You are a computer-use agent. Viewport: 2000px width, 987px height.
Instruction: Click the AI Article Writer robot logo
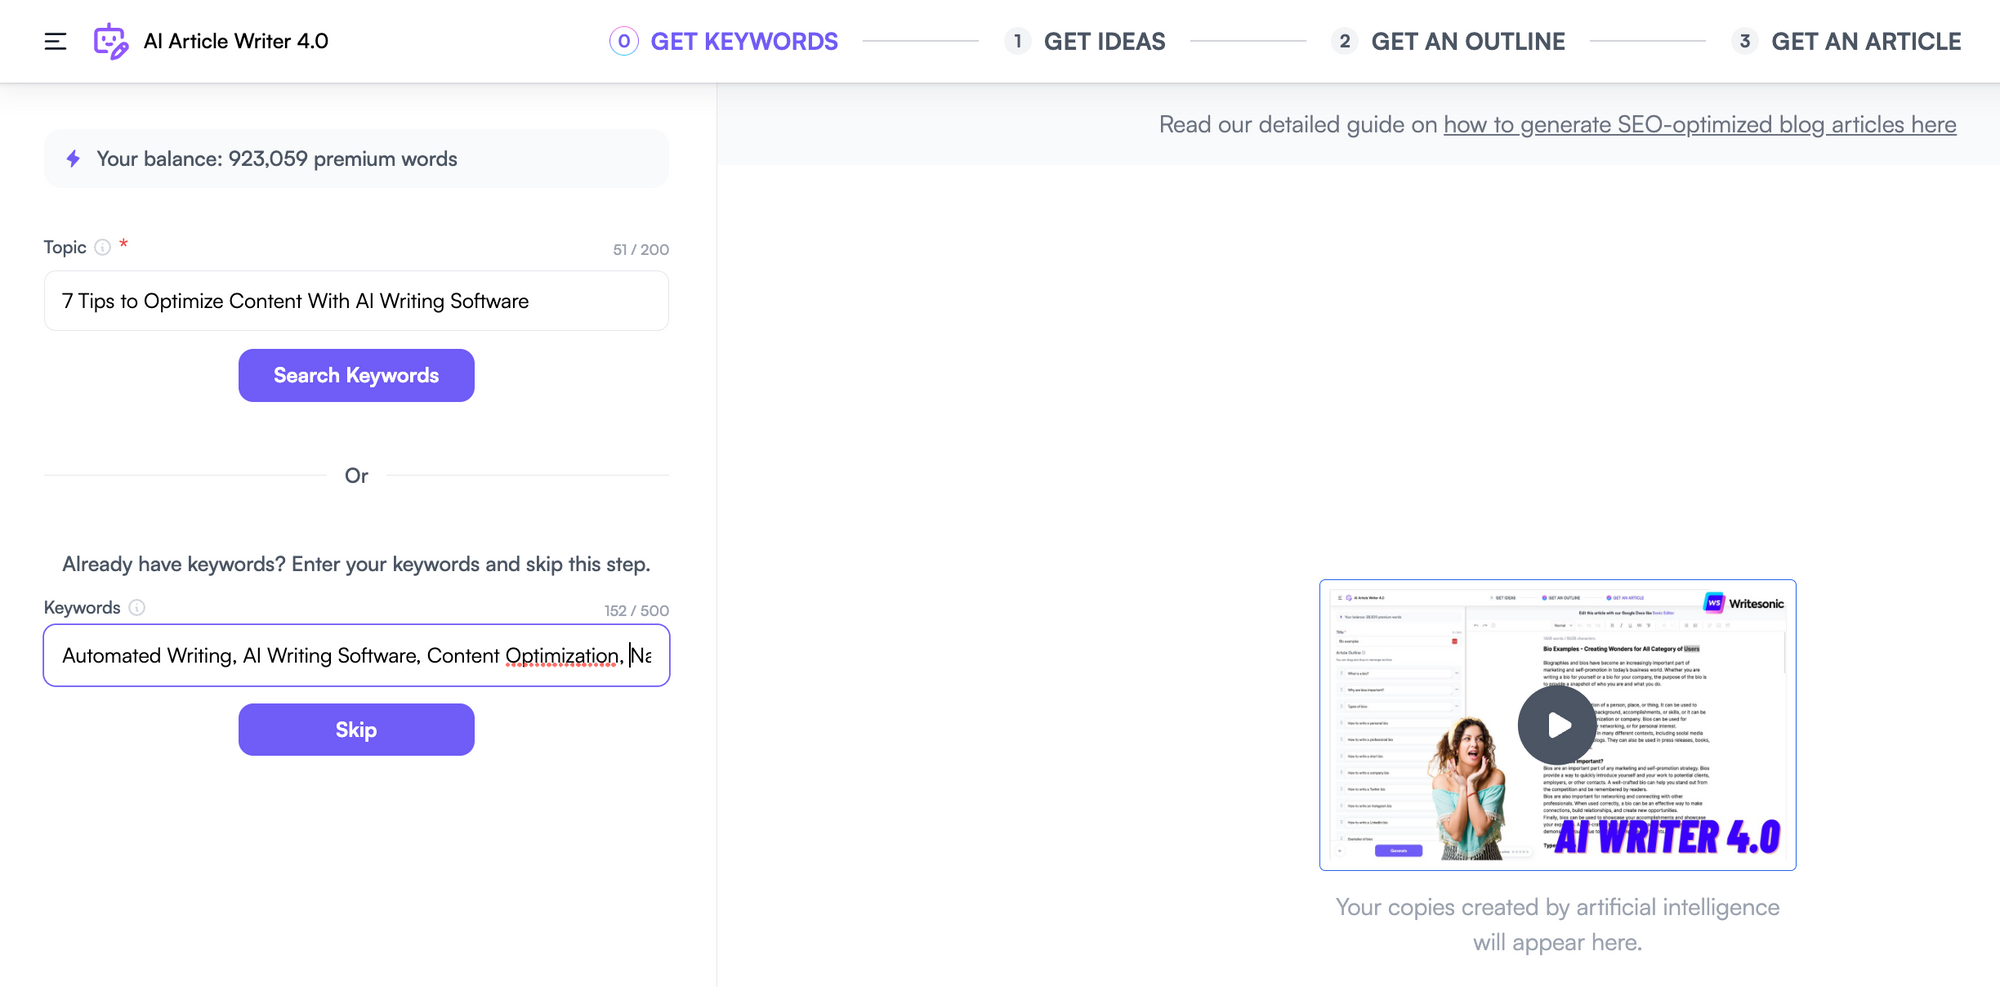pyautogui.click(x=108, y=41)
